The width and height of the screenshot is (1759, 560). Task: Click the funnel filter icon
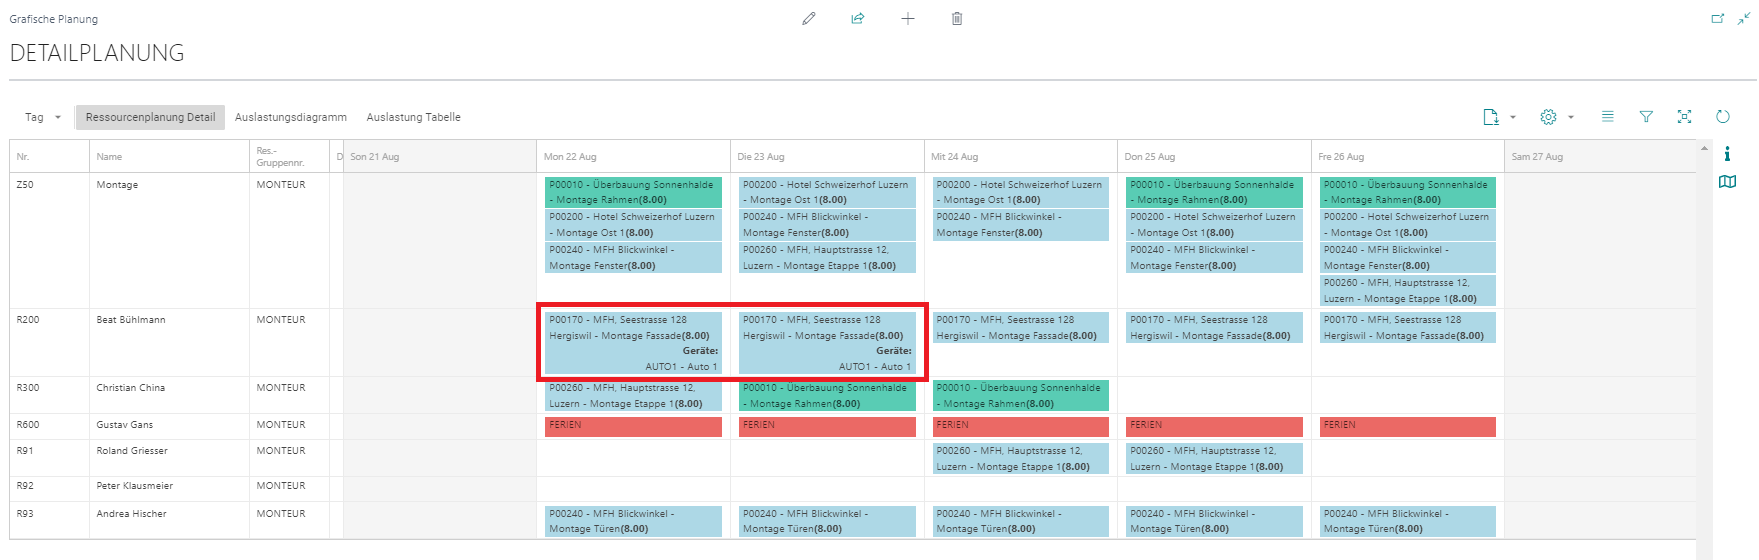1646,117
